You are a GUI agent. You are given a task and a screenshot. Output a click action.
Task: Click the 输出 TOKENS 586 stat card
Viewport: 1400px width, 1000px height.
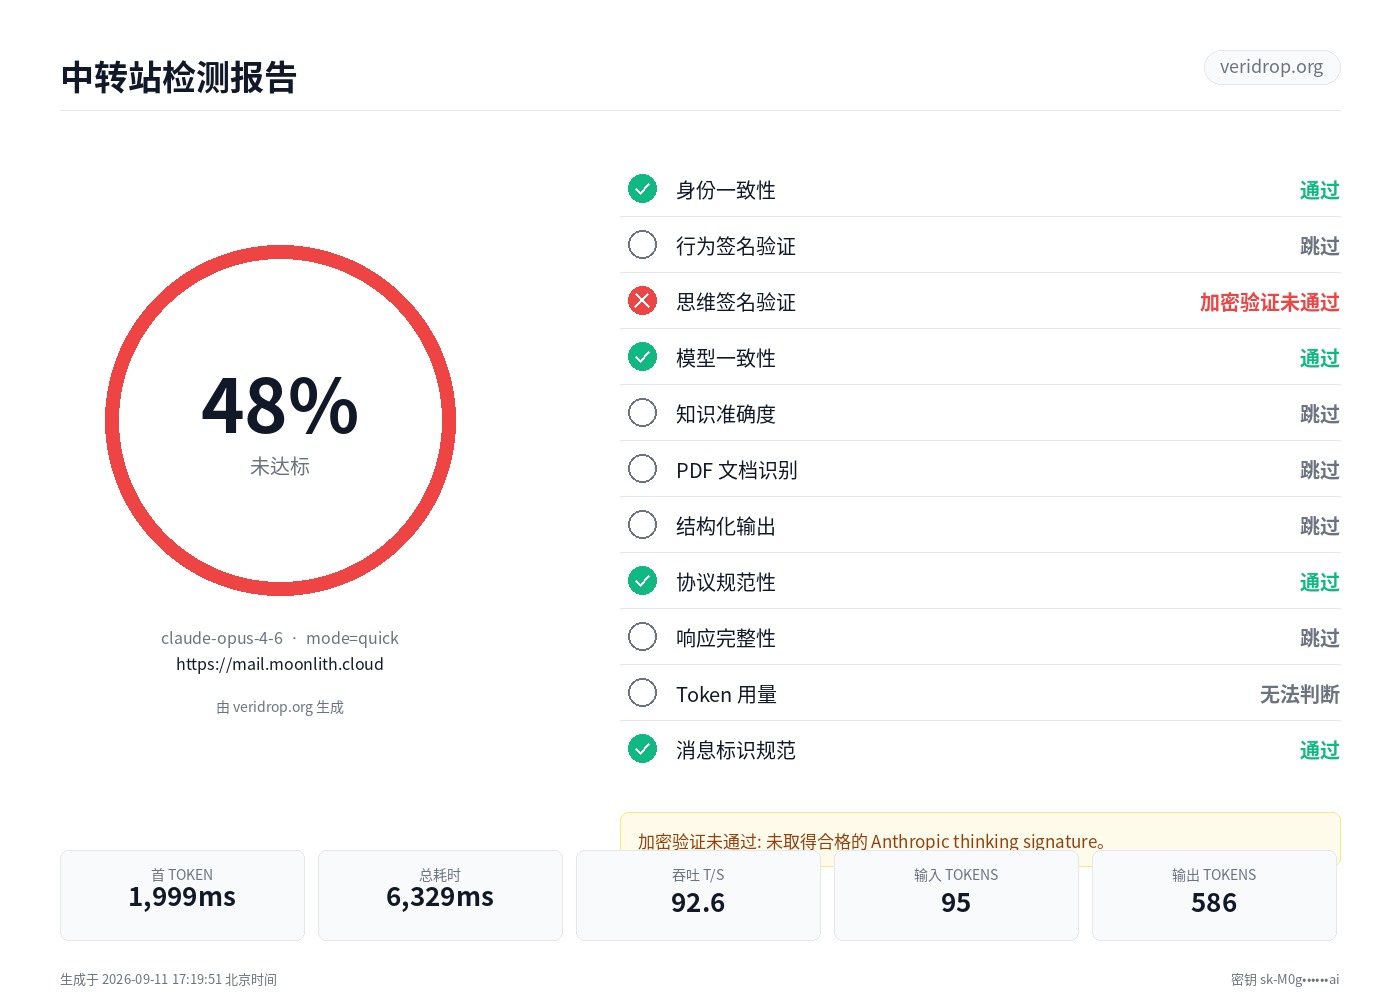pyautogui.click(x=1214, y=895)
